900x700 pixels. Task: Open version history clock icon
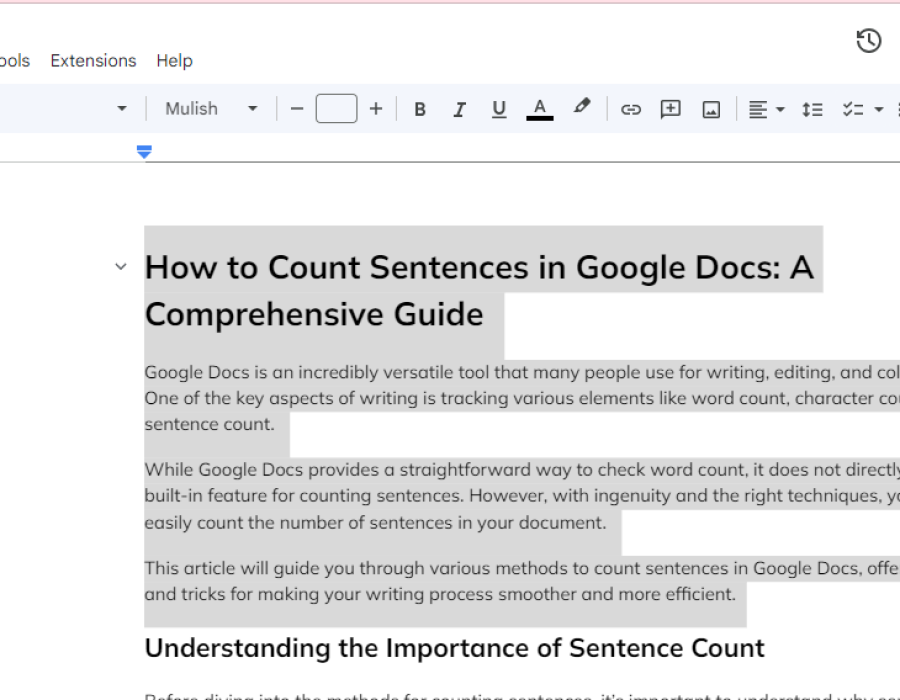point(868,41)
